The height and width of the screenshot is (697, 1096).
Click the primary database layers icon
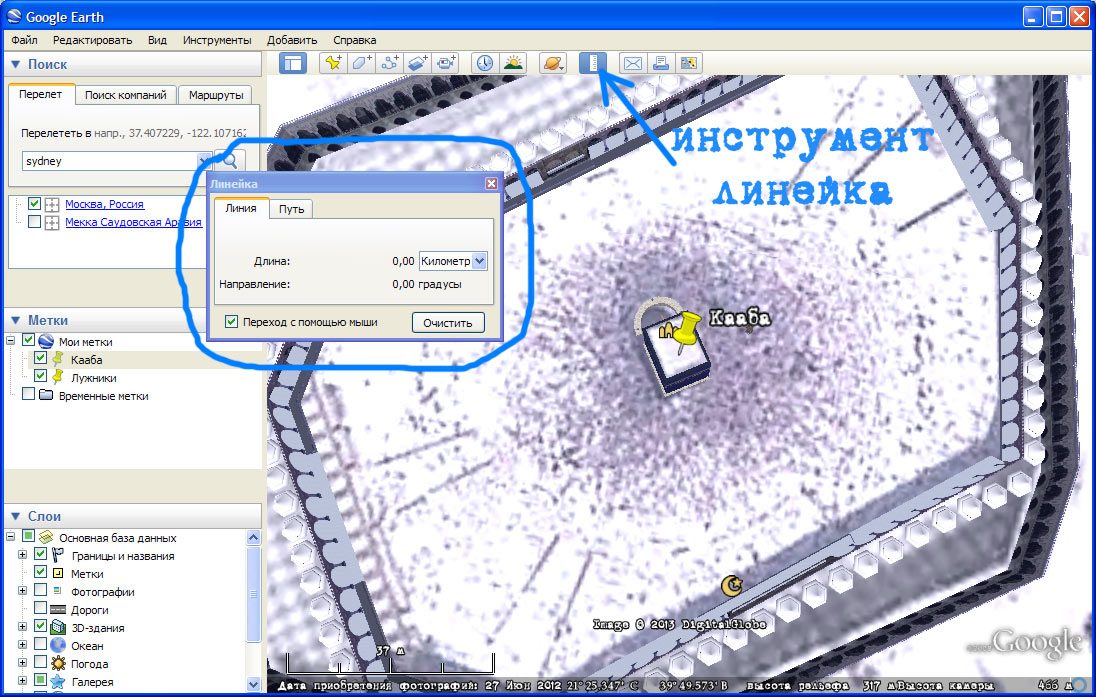(x=46, y=538)
